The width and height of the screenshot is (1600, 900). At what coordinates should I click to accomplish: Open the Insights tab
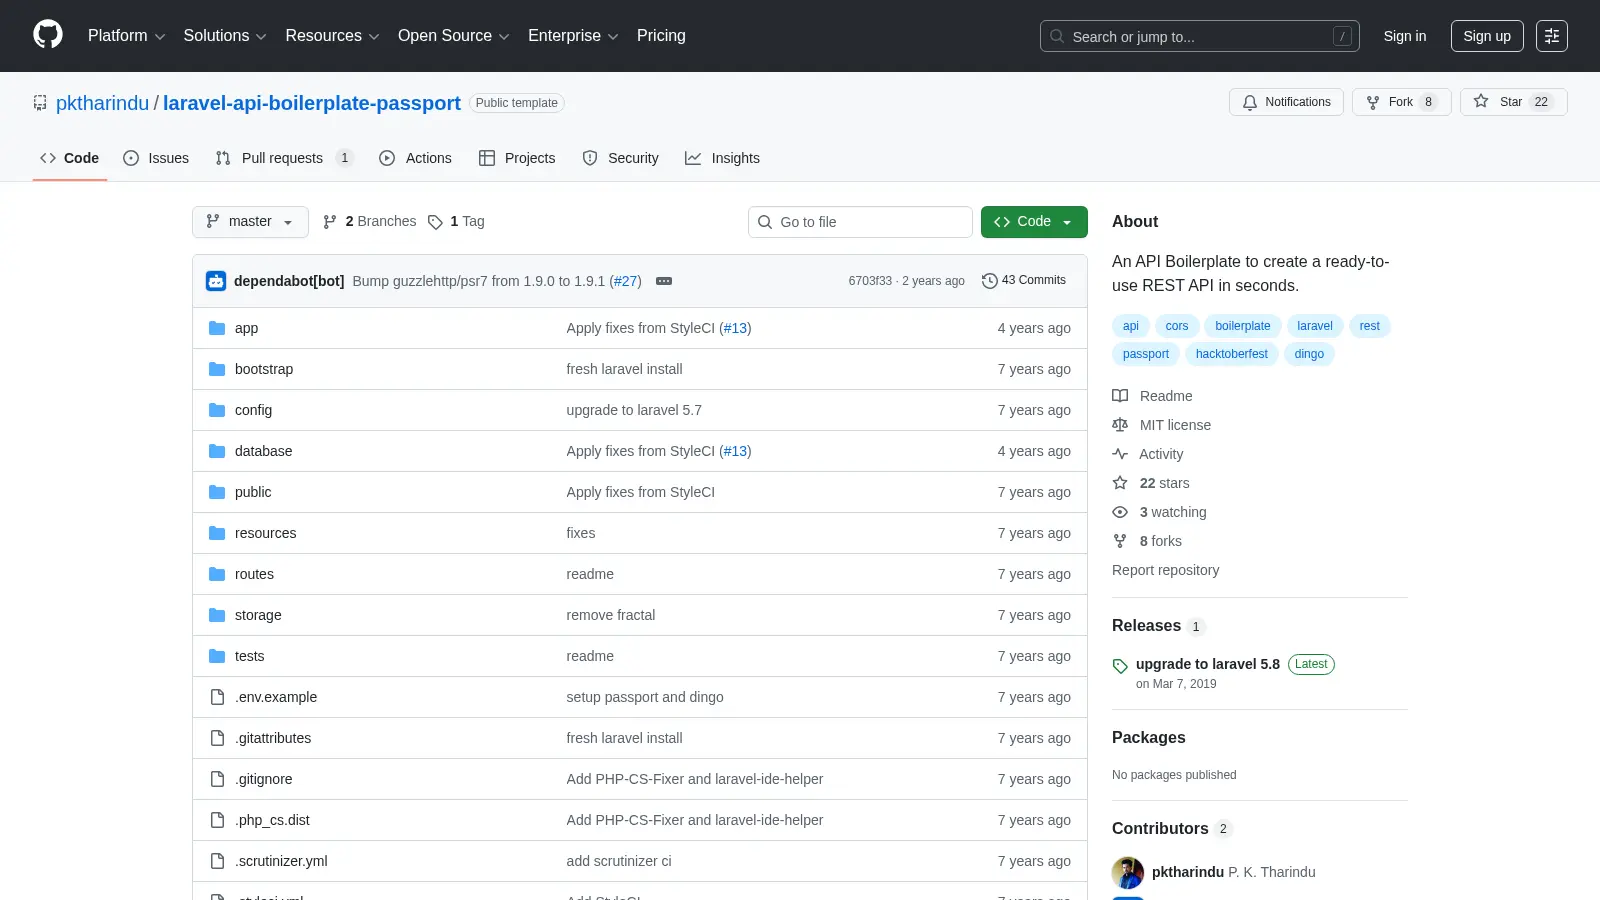(722, 158)
